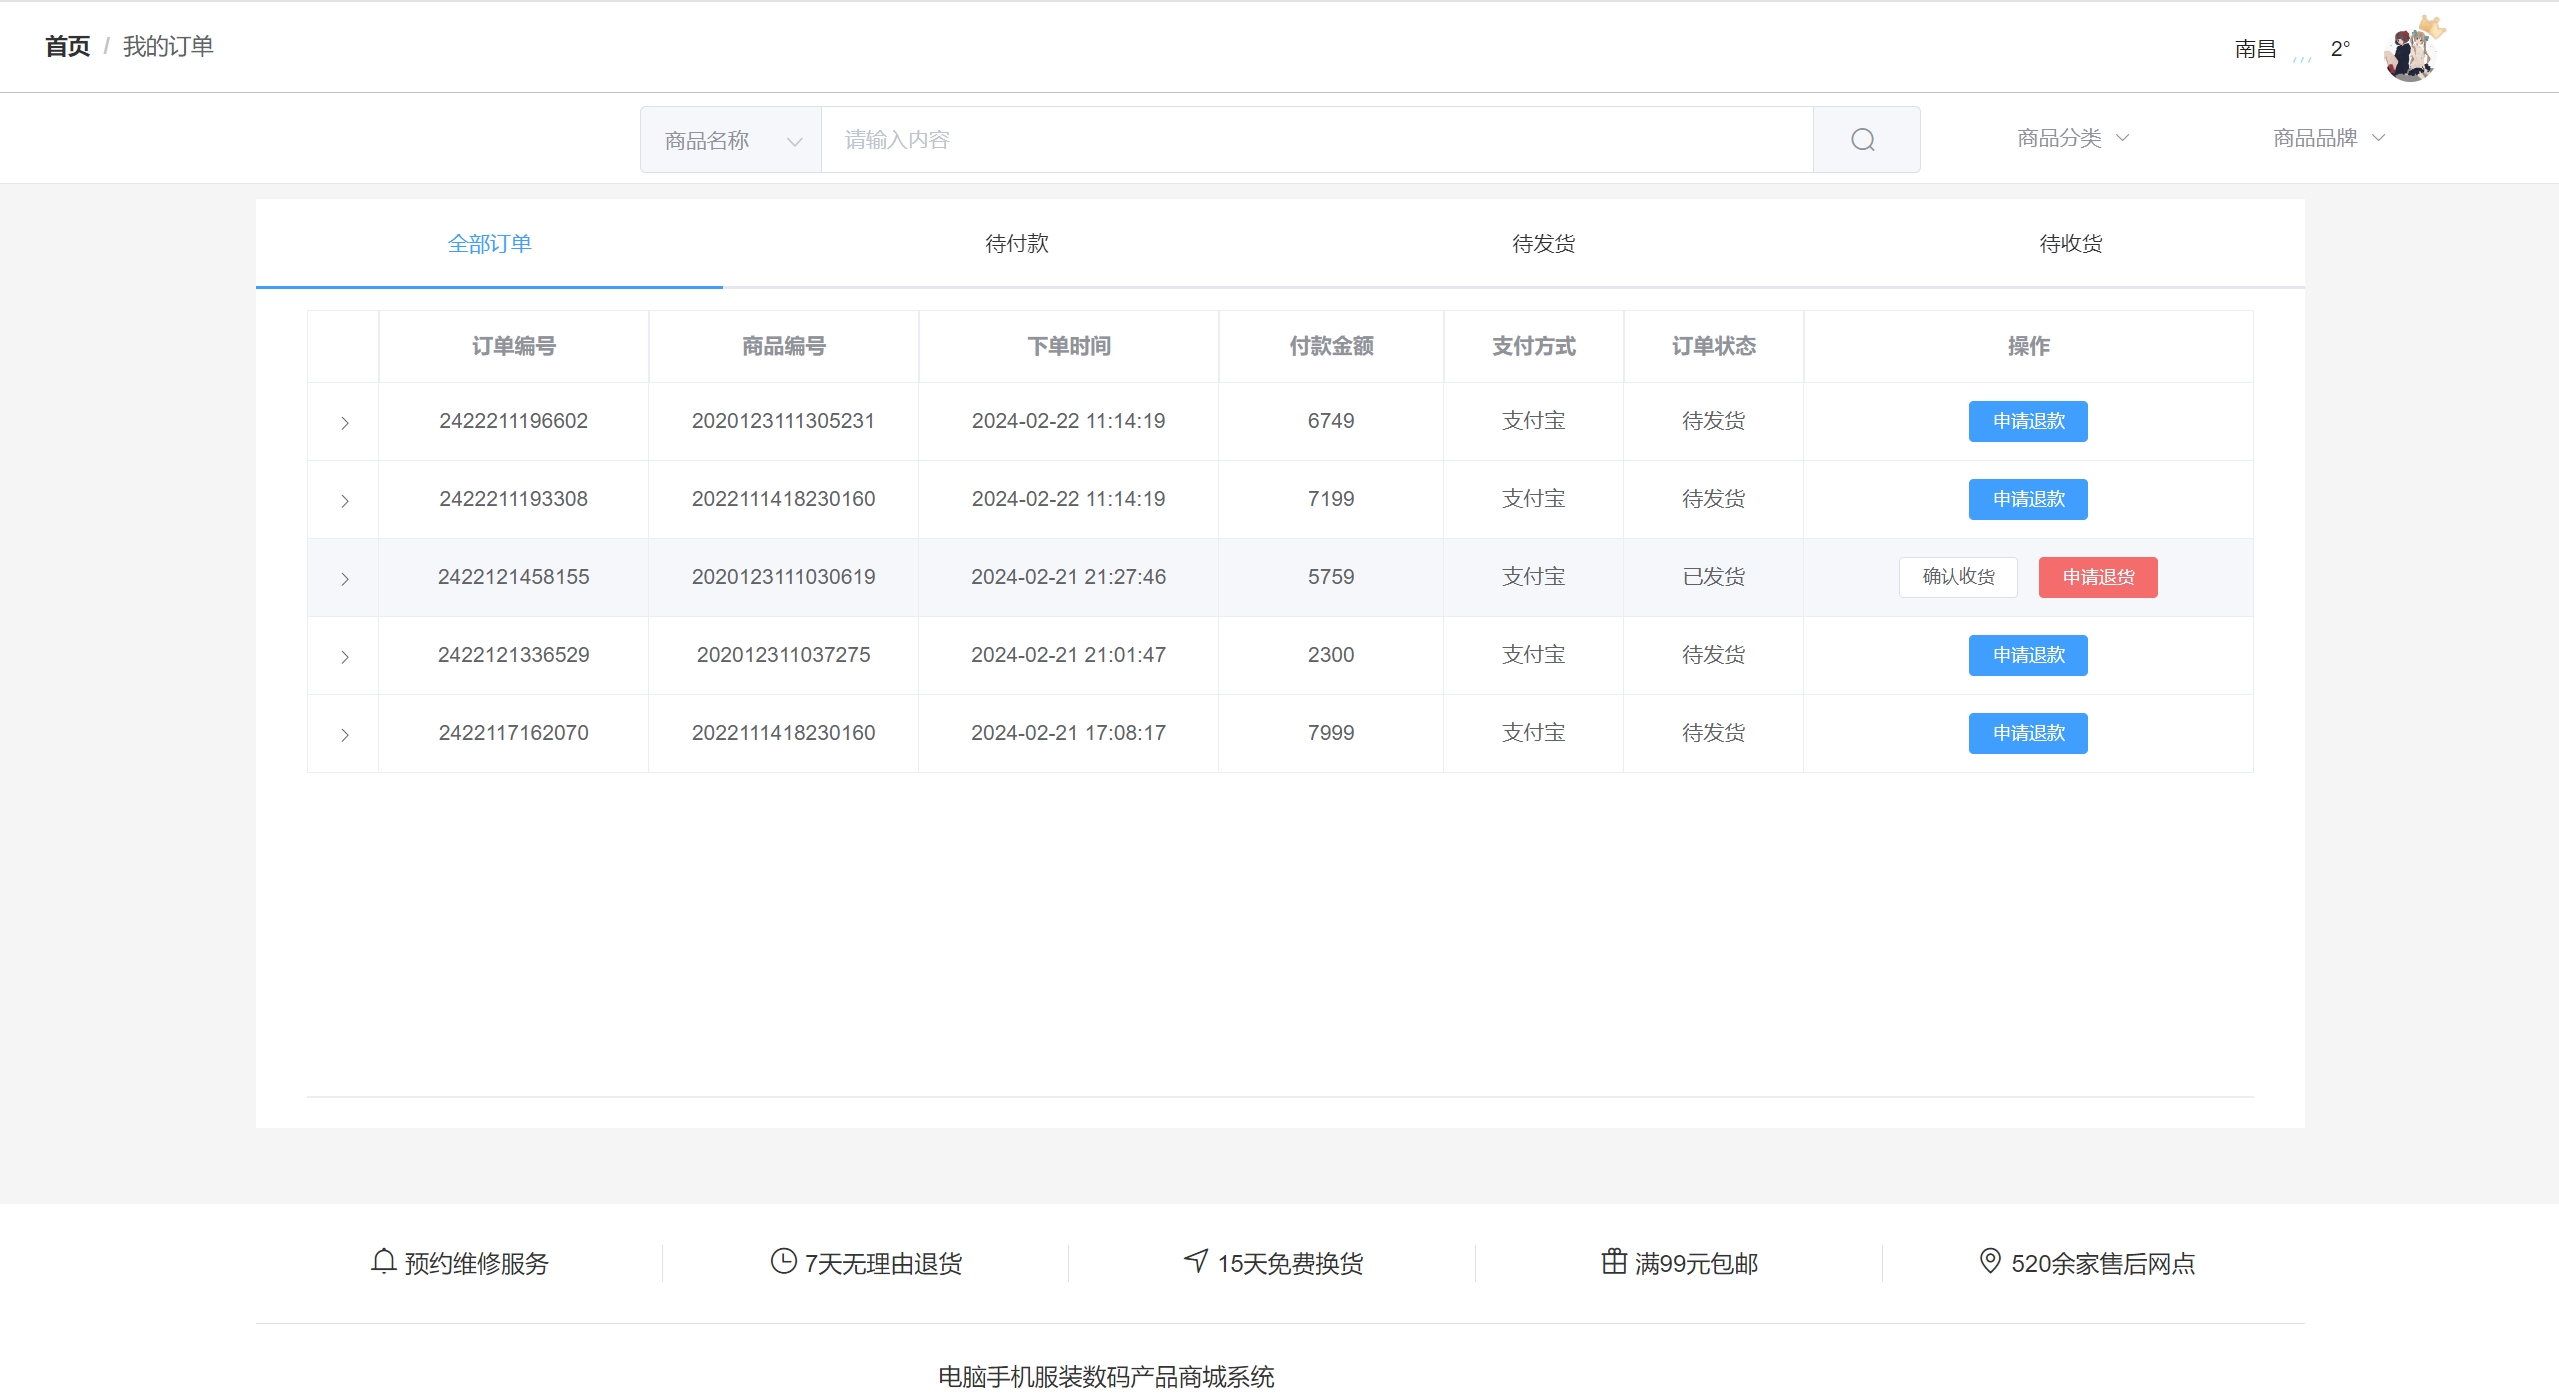Image resolution: width=2559 pixels, height=1399 pixels.
Task: Expand order row 2422121458155
Action: (344, 579)
